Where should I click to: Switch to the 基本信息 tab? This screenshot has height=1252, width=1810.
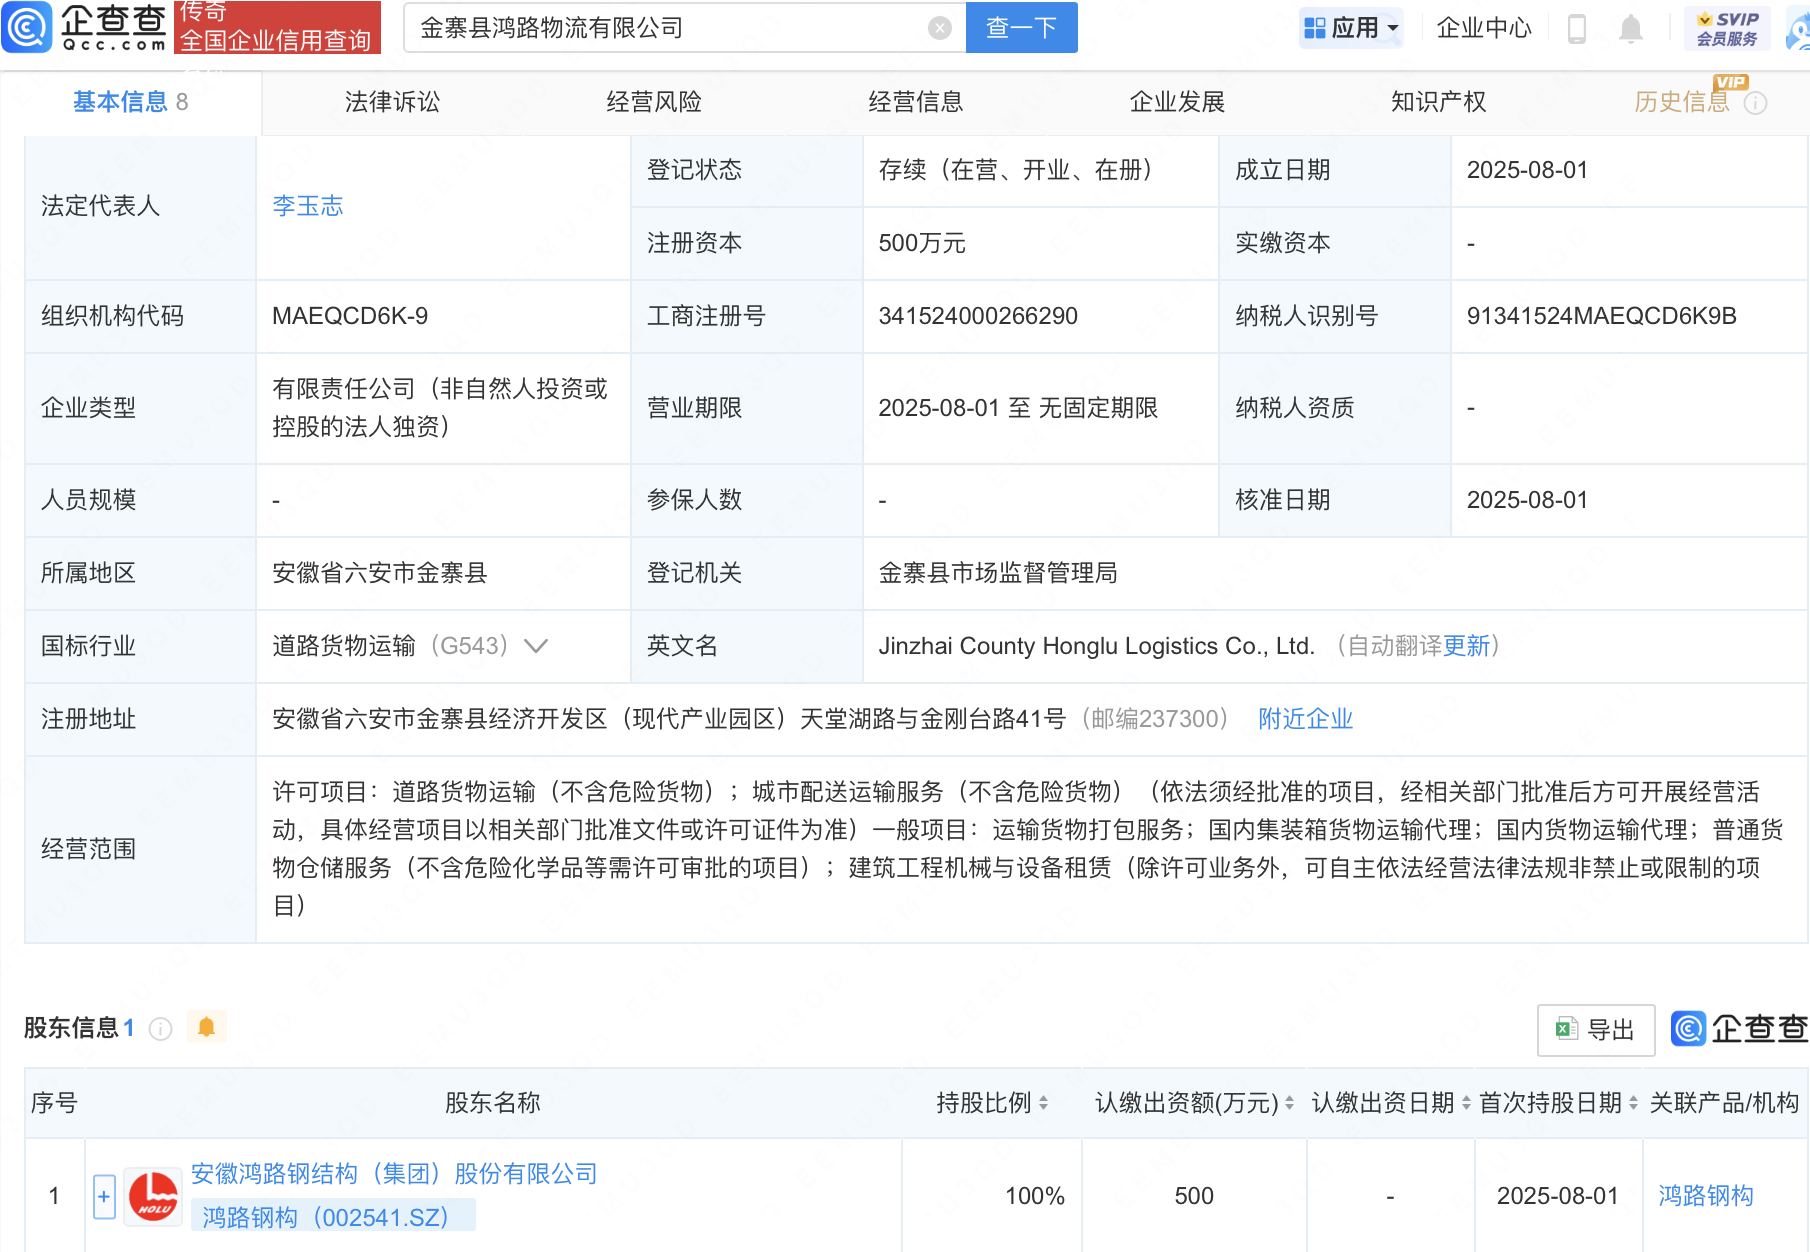130,102
